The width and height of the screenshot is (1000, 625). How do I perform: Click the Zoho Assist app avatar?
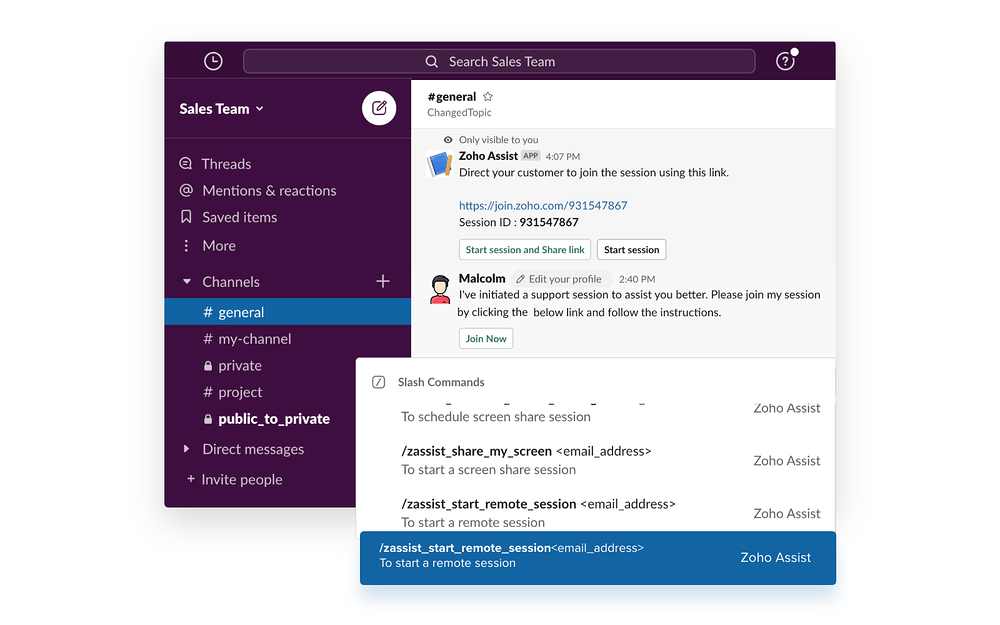point(439,164)
